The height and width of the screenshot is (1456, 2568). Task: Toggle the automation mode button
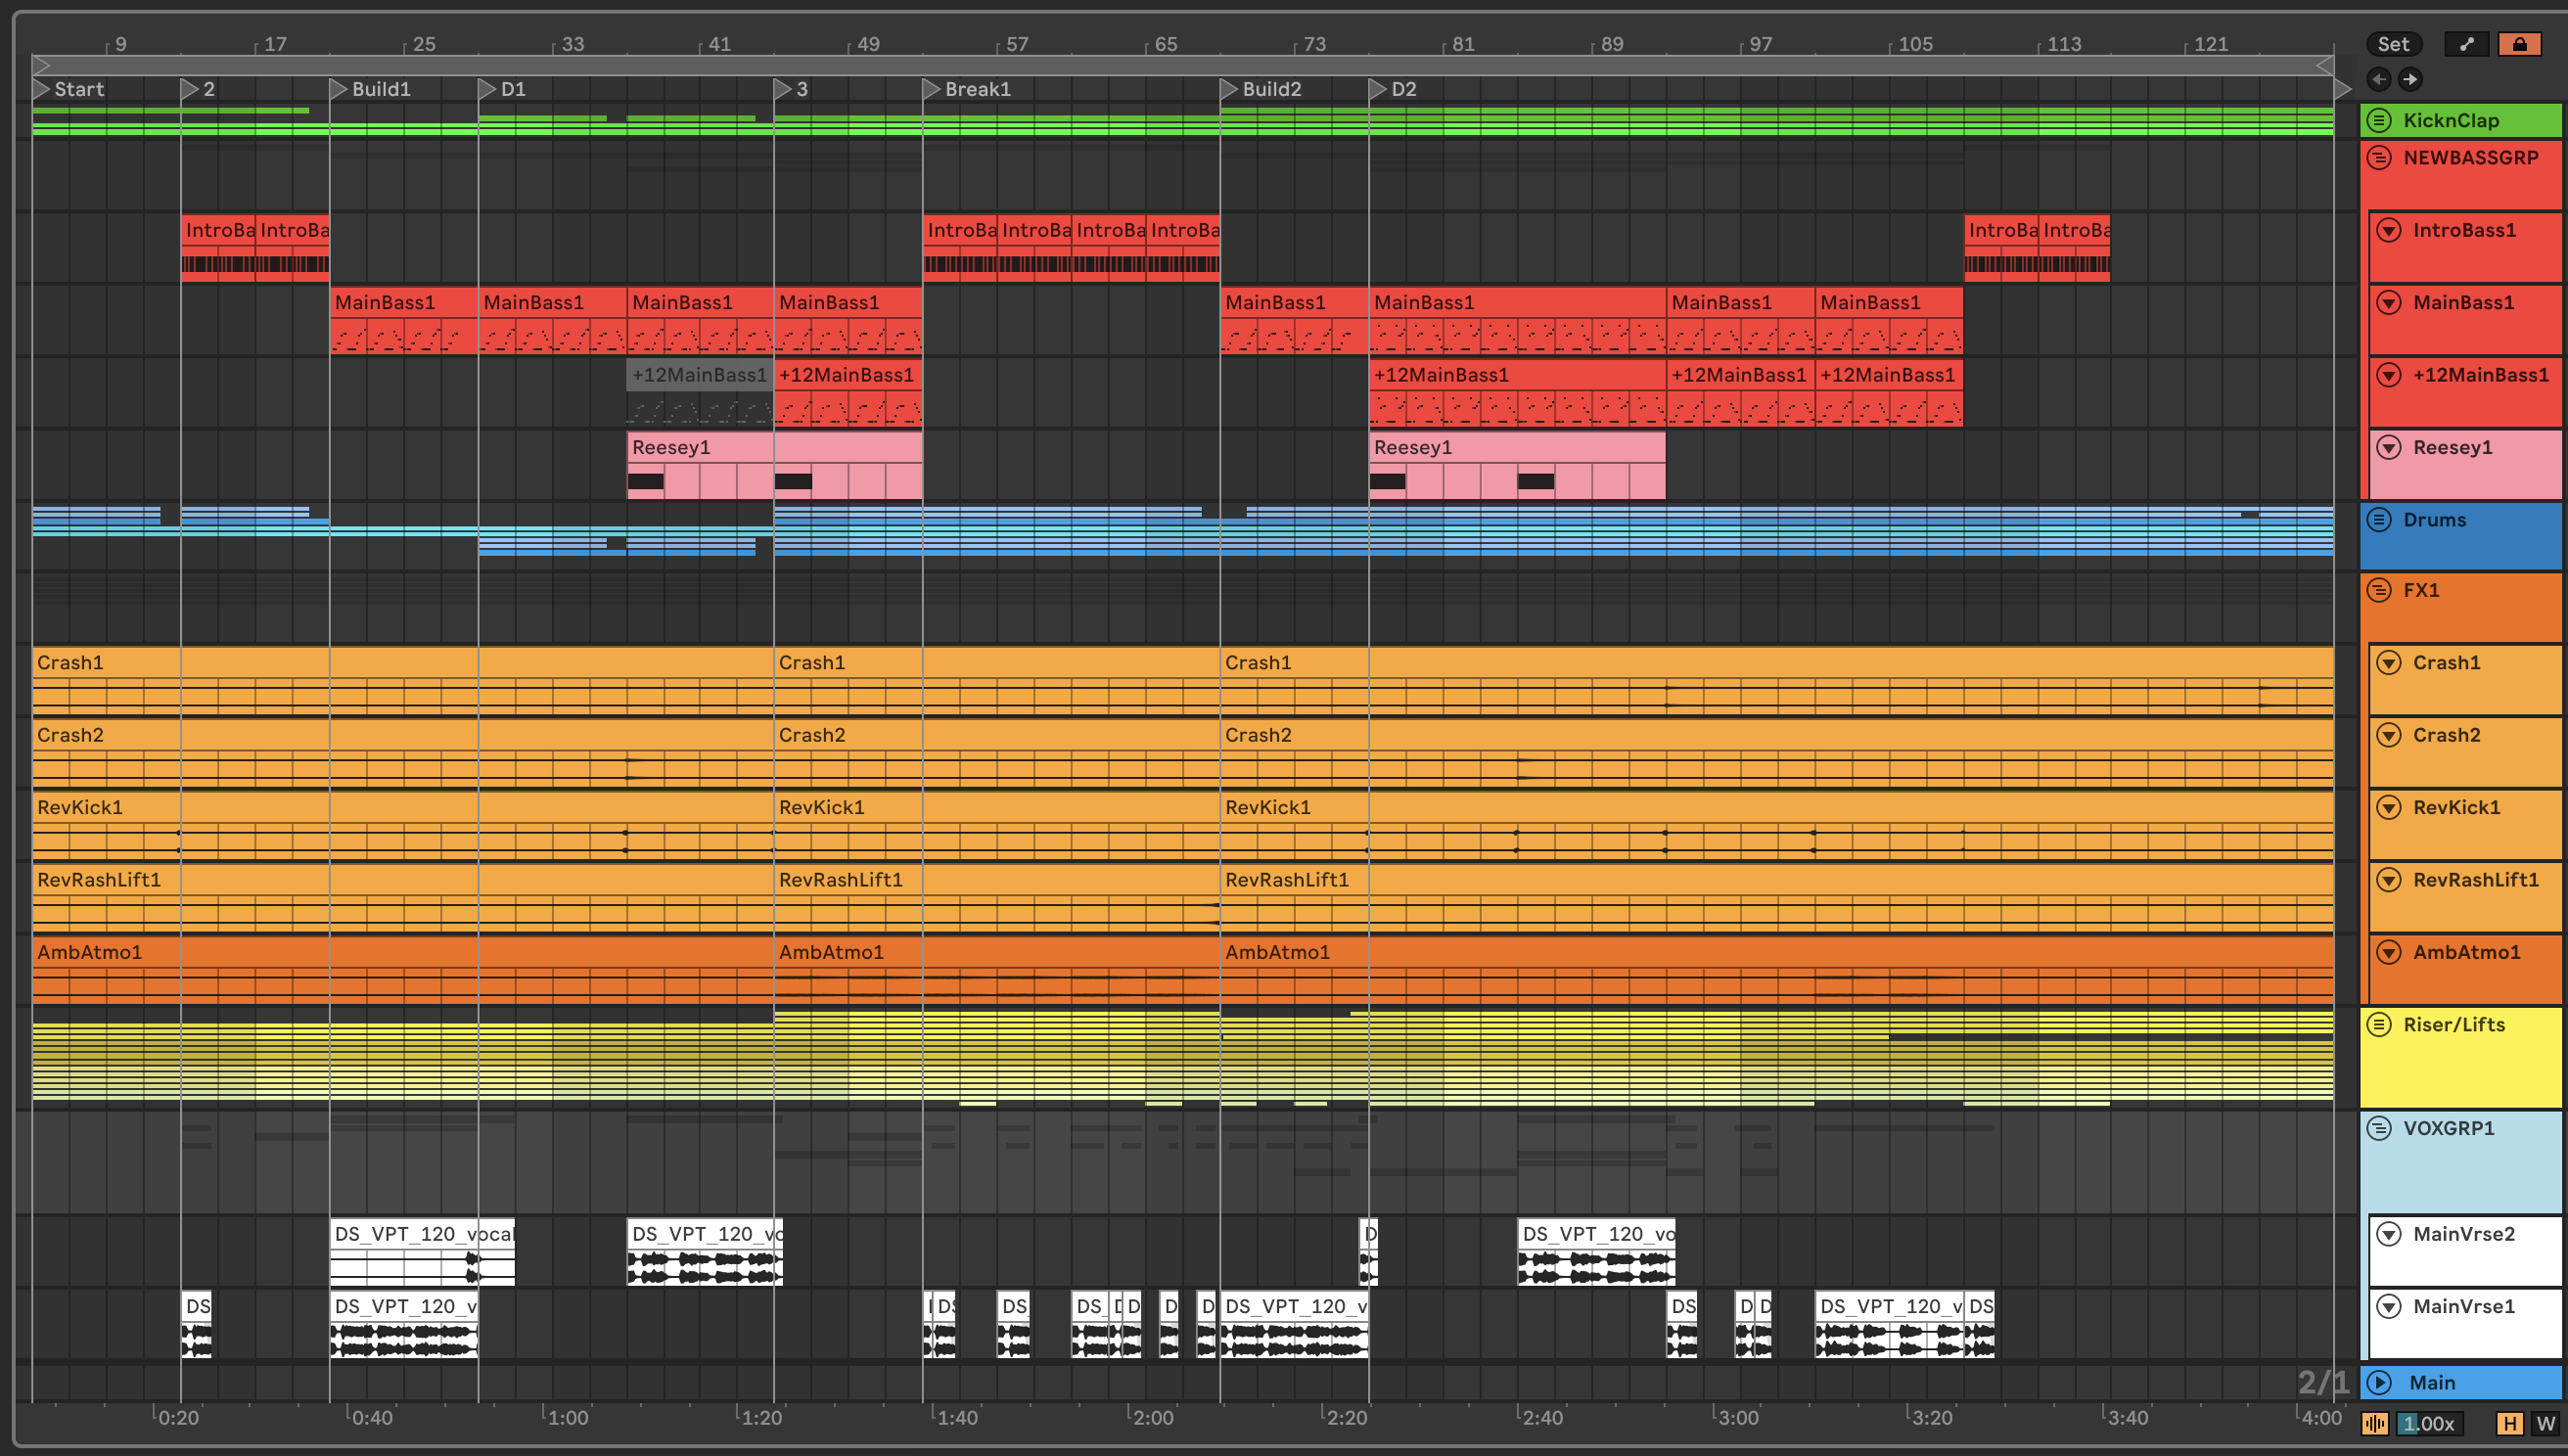(2466, 44)
